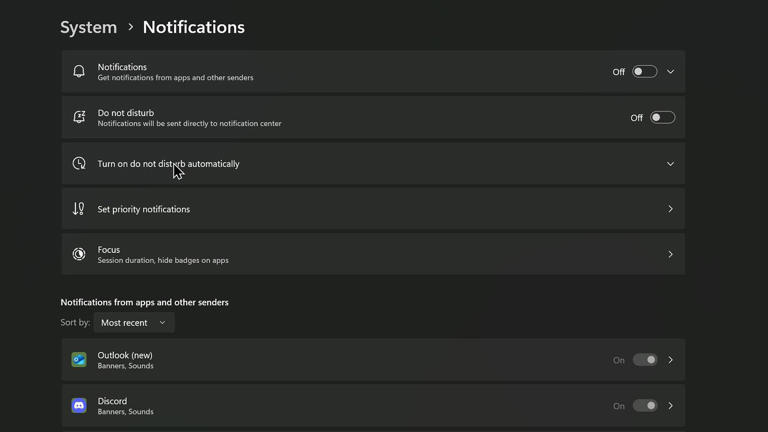This screenshot has width=768, height=432.
Task: Click the Set priority notifications arrows icon
Action: coord(79,209)
